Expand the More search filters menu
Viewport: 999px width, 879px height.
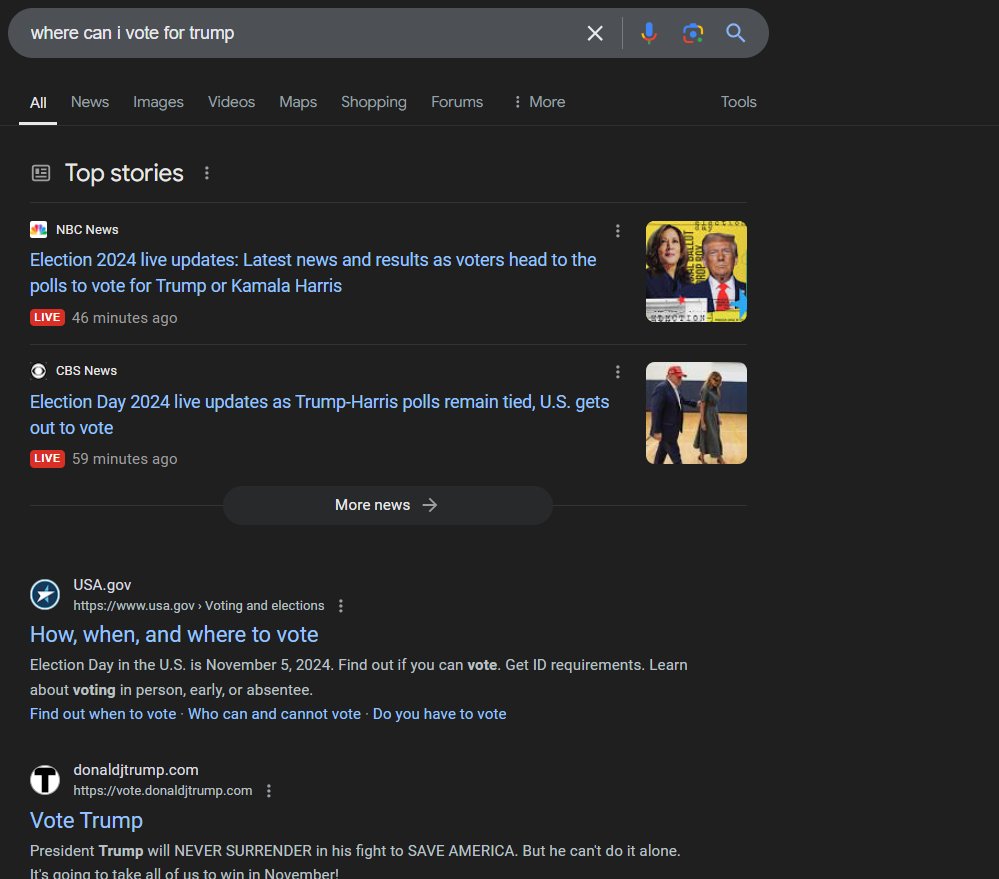click(x=539, y=102)
